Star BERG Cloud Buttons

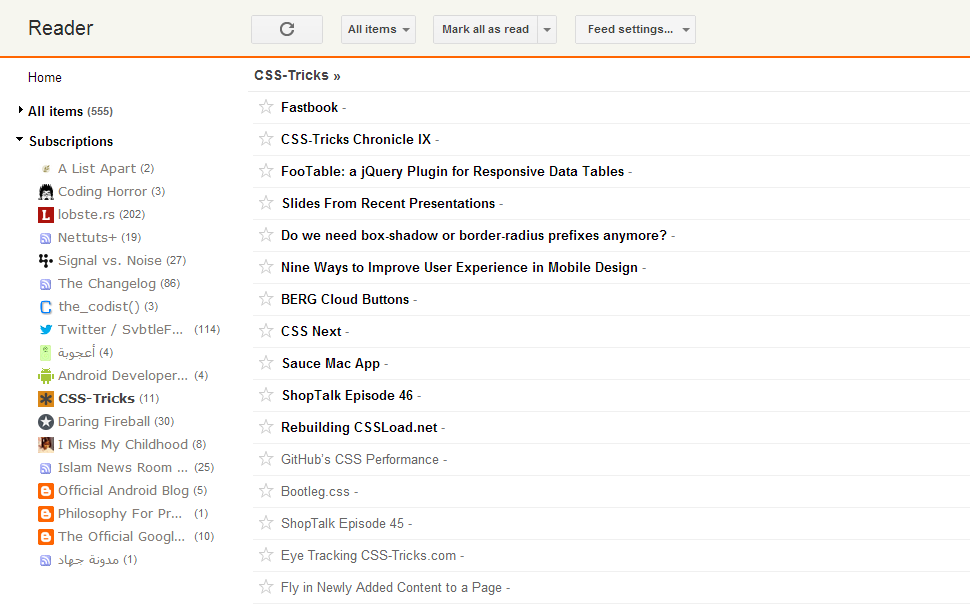pos(266,299)
